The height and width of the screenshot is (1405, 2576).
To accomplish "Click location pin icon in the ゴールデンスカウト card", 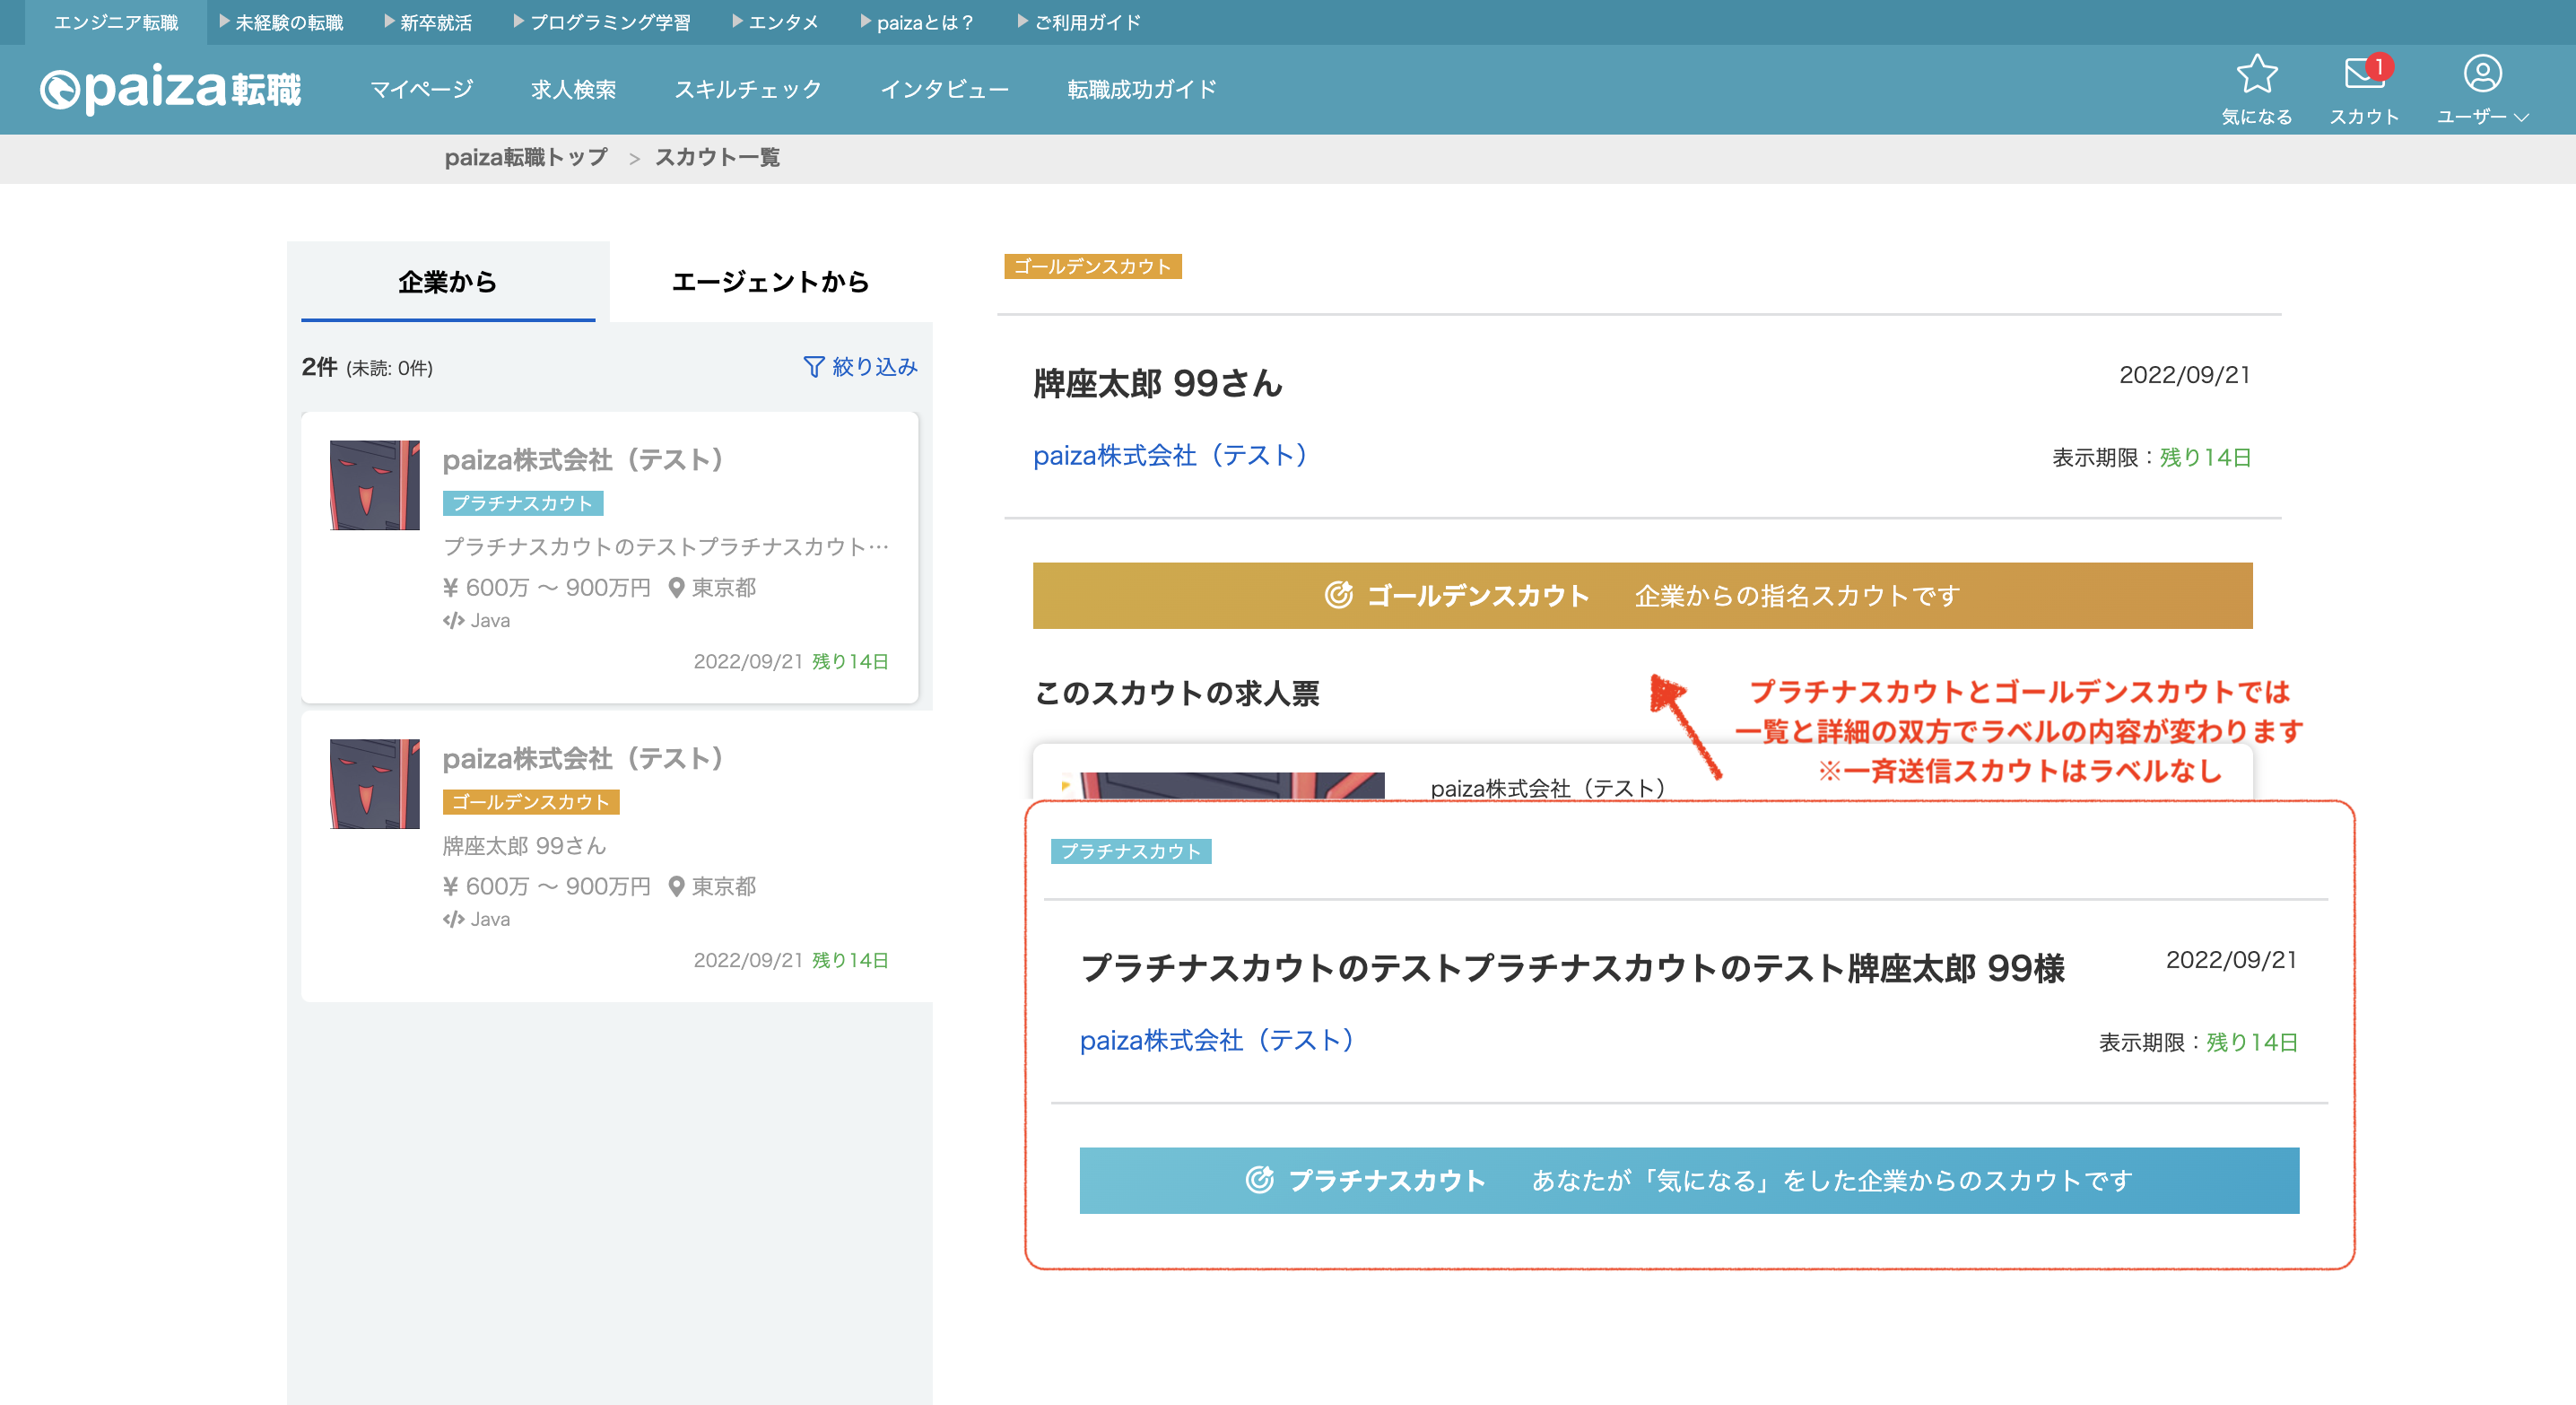I will 676,887.
